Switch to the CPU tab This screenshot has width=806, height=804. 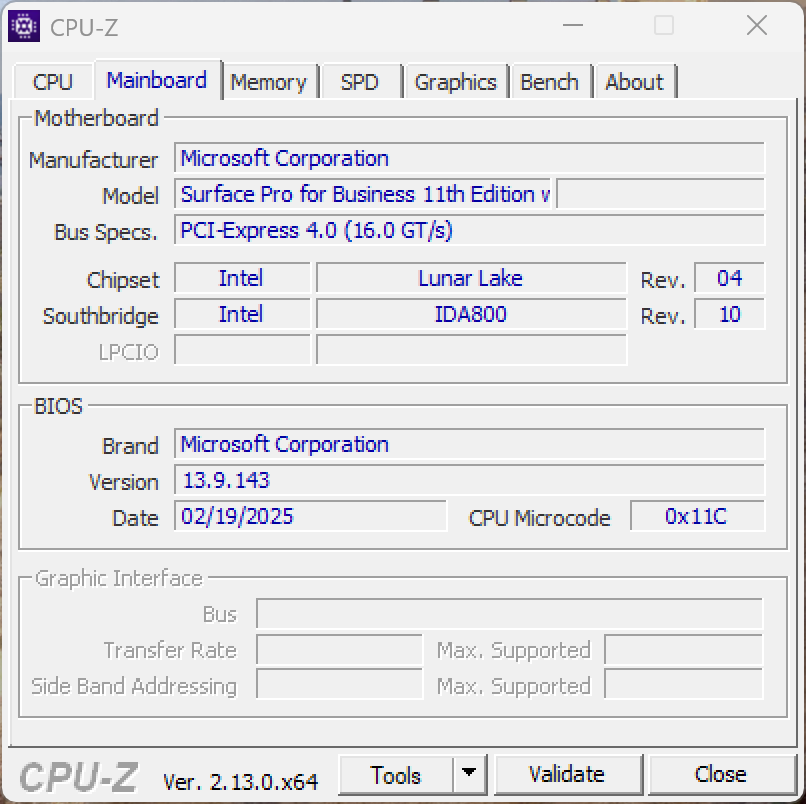tap(52, 82)
